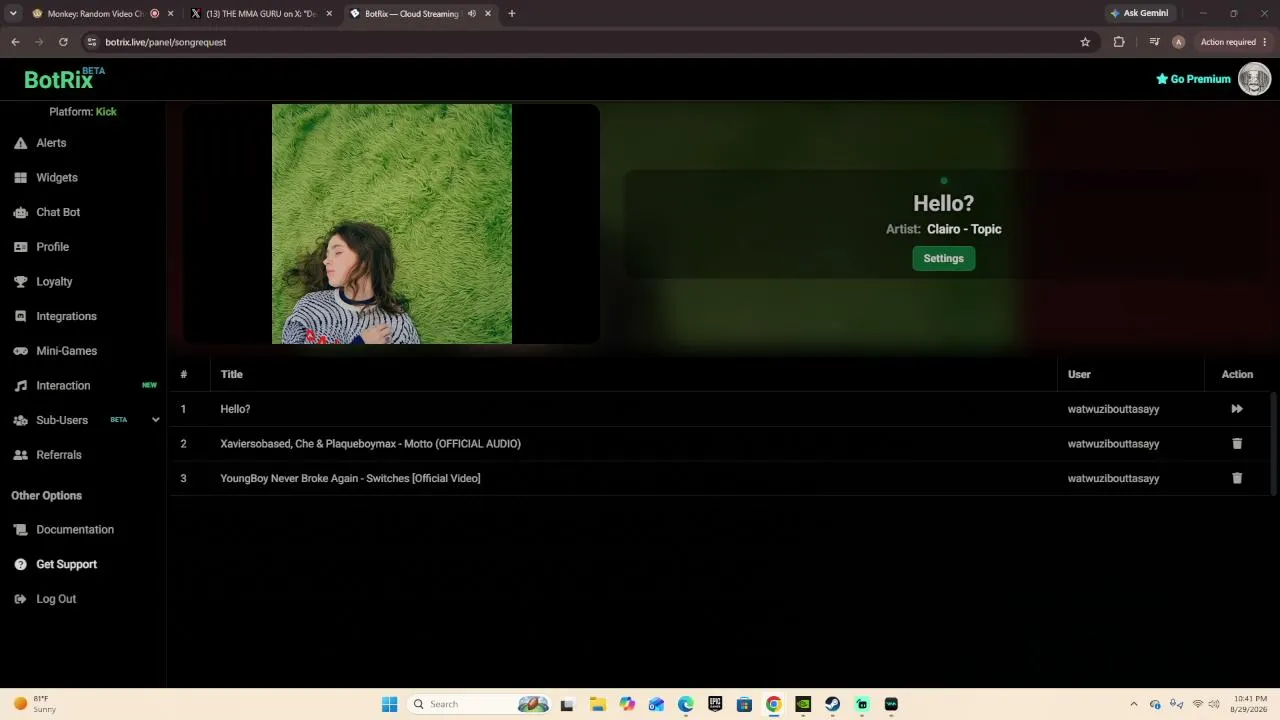Select the Xaviersobased Motto song title
1280x720 pixels.
[370, 444]
